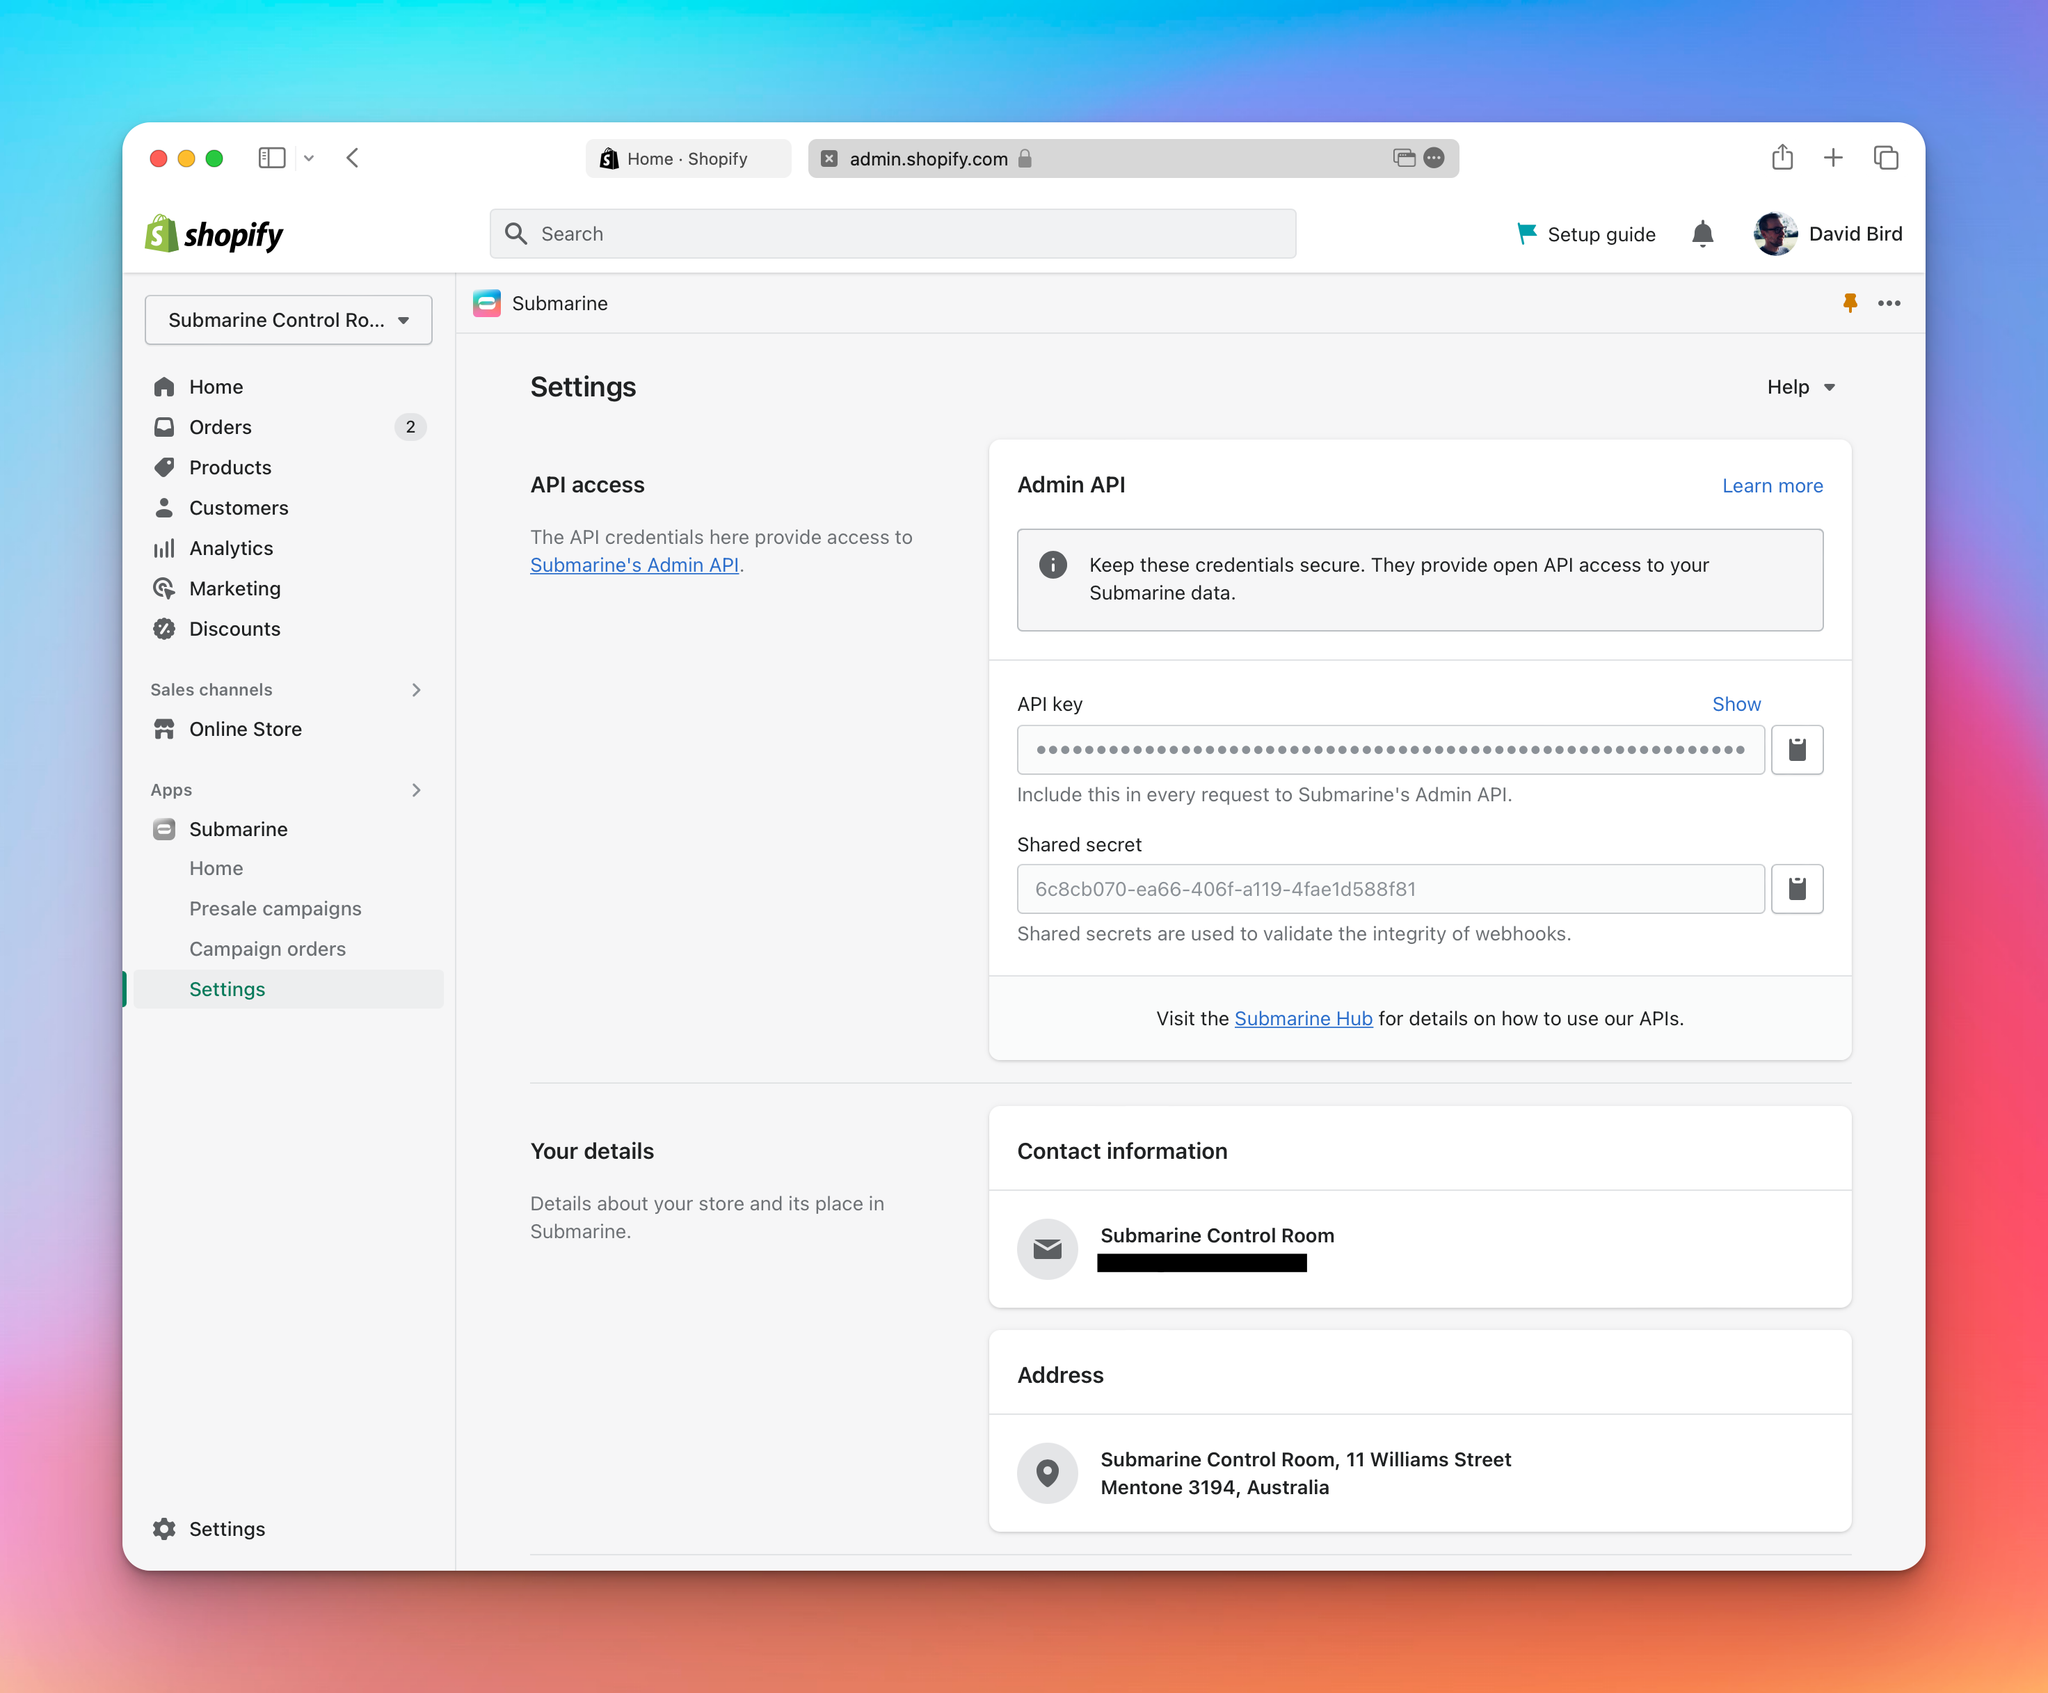Show the hidden API key
Screen dimensions: 2048x1693
point(1736,704)
